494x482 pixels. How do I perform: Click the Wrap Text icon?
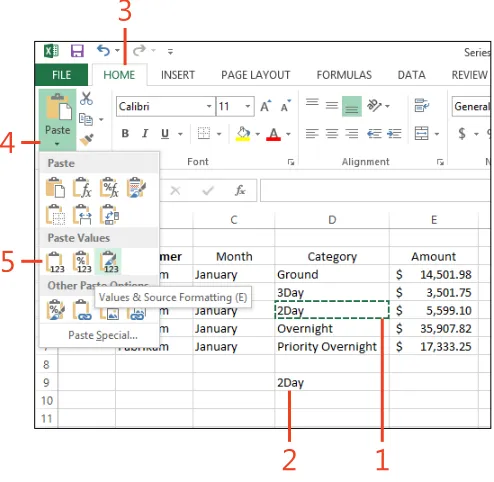coord(422,105)
